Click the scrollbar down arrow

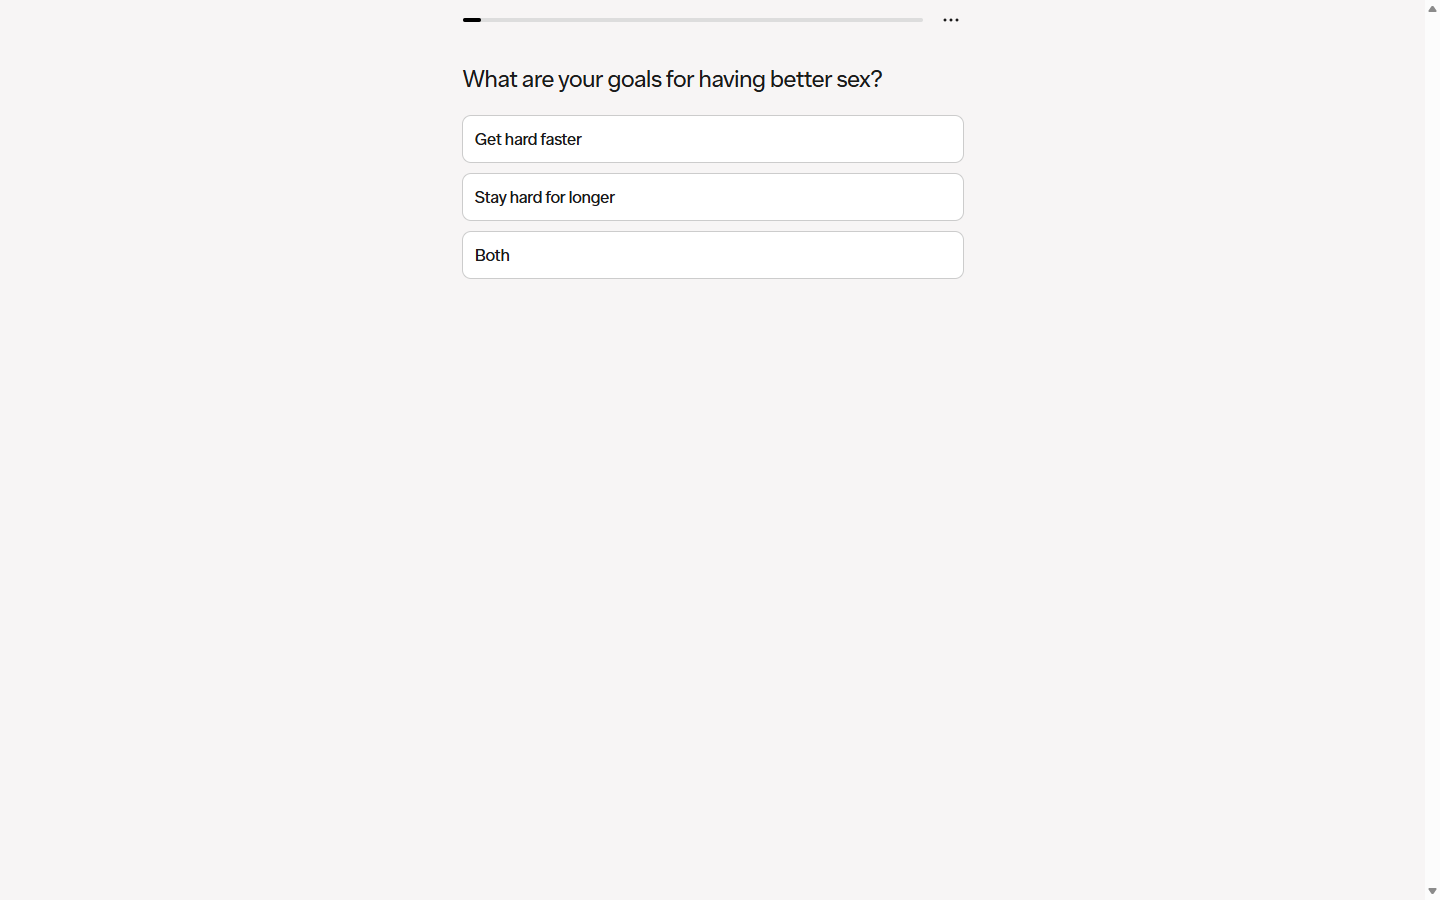(1431, 891)
